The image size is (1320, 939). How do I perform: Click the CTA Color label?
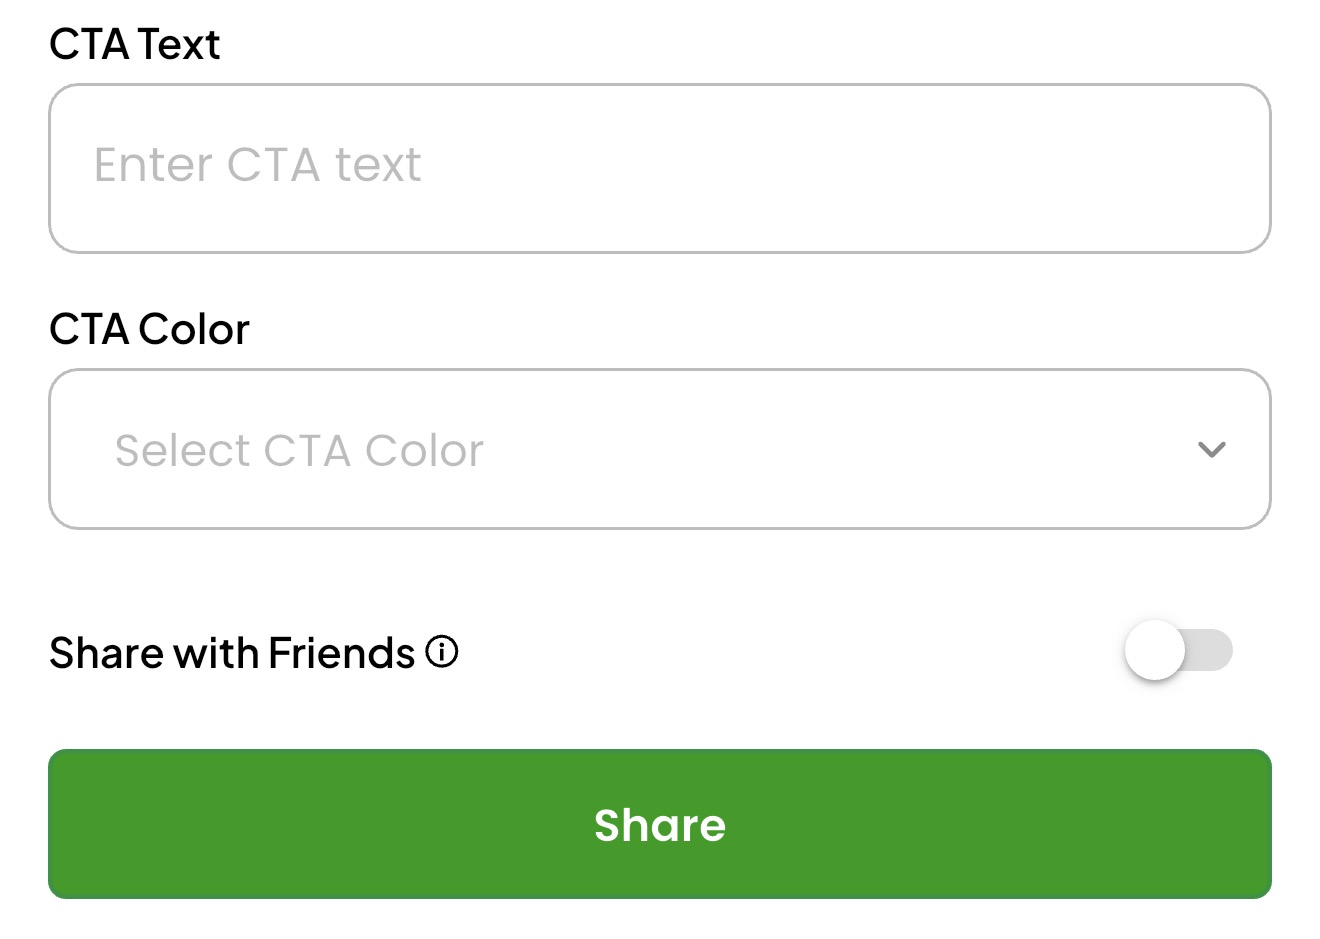[x=149, y=329]
